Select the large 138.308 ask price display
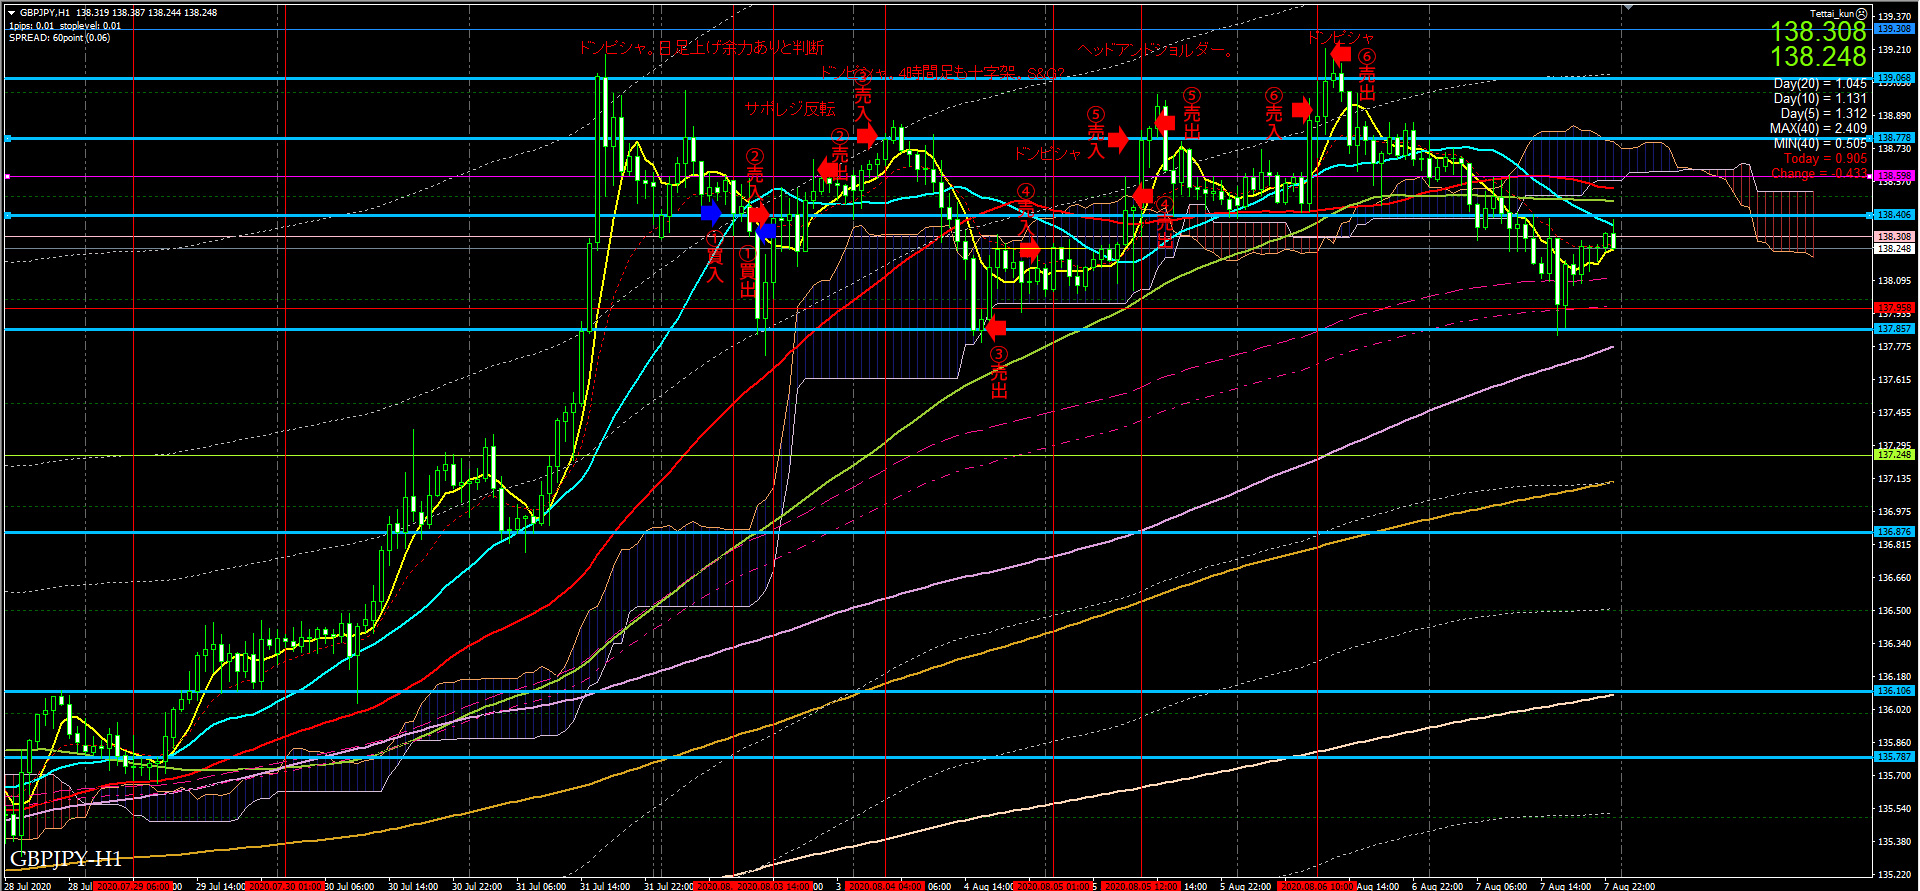This screenshot has height=891, width=1920. click(1818, 32)
